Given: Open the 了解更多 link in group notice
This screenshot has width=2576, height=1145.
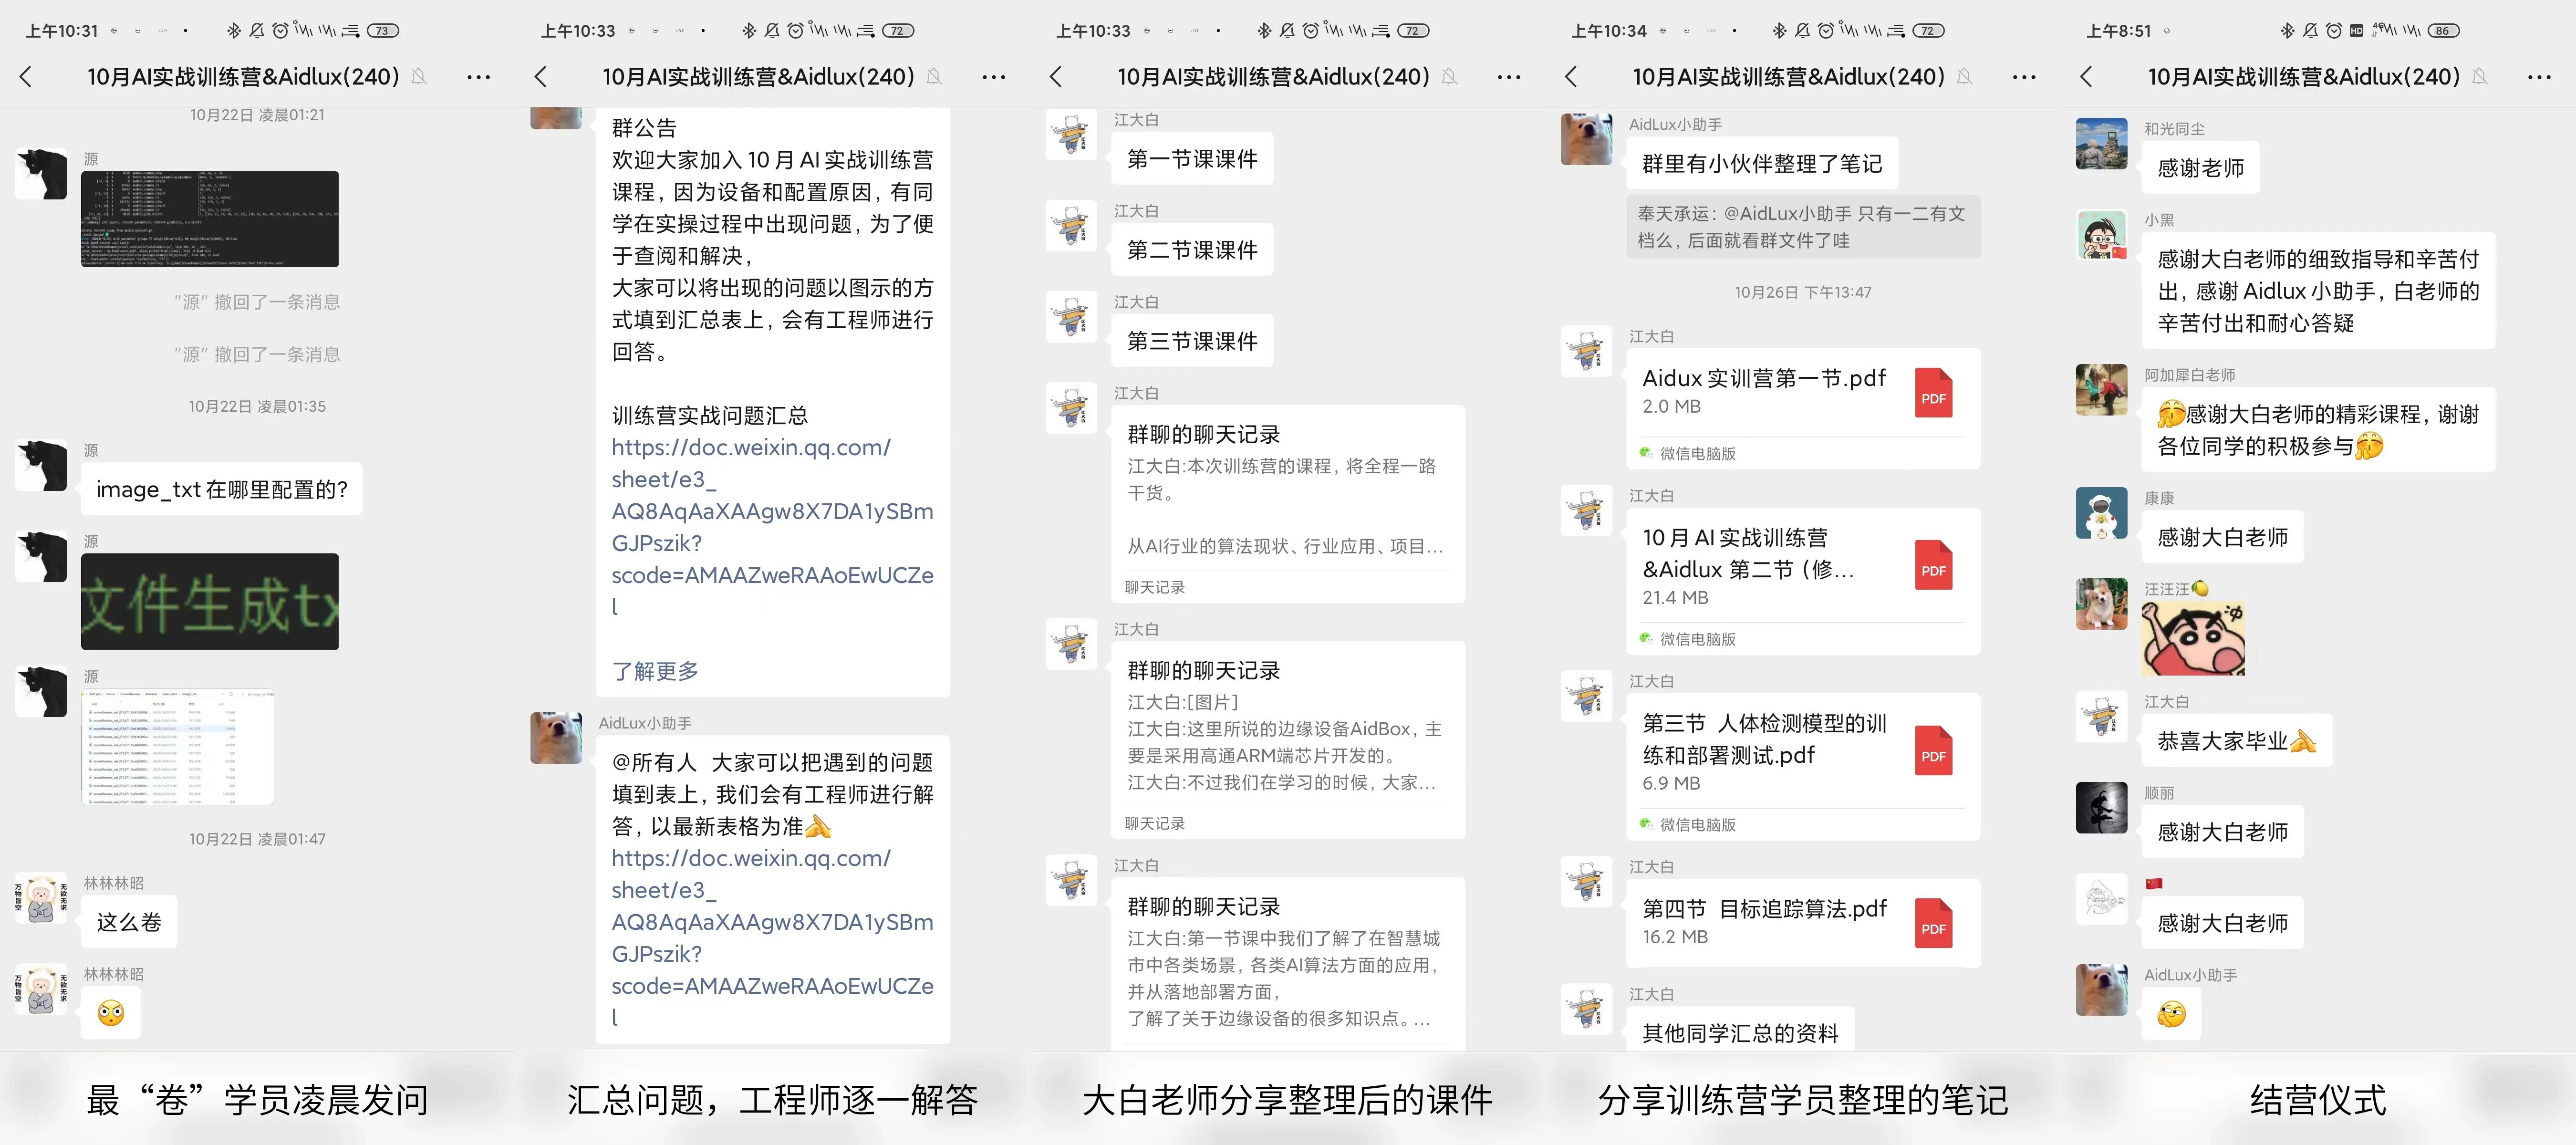Looking at the screenshot, I should 655,671.
